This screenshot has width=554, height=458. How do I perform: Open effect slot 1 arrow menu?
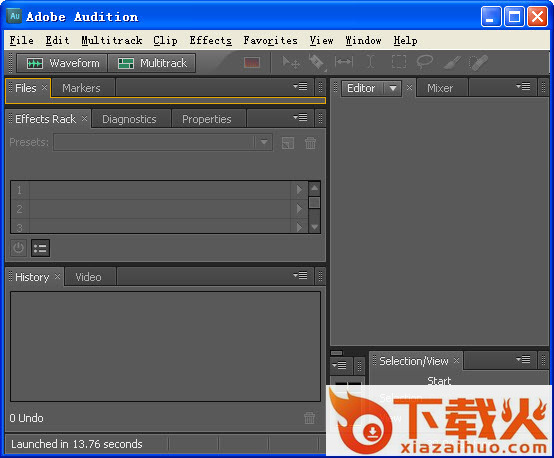[299, 190]
